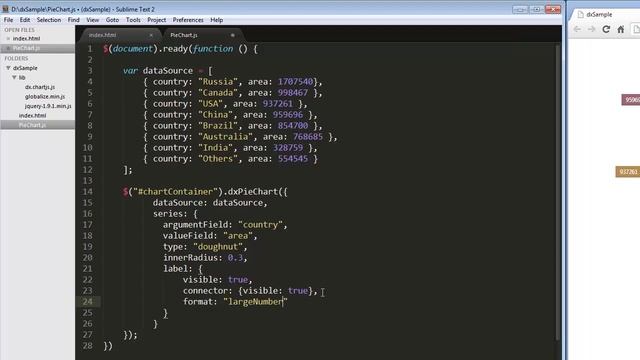Click the dataSource variable name on line 3

tap(168, 71)
